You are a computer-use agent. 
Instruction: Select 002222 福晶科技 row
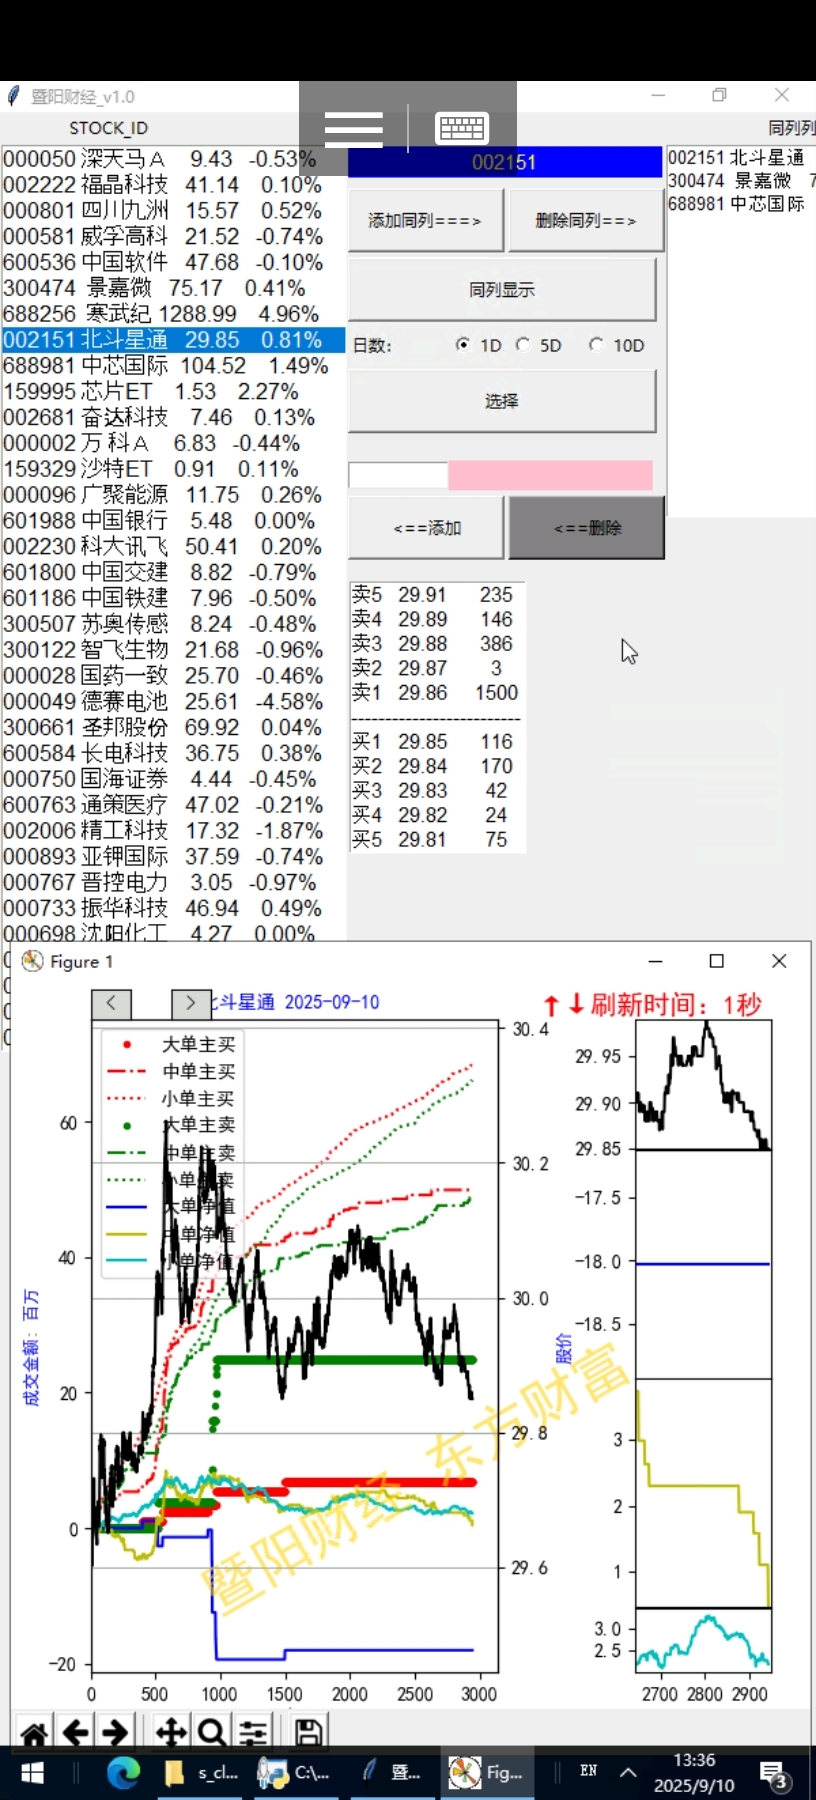(173, 185)
